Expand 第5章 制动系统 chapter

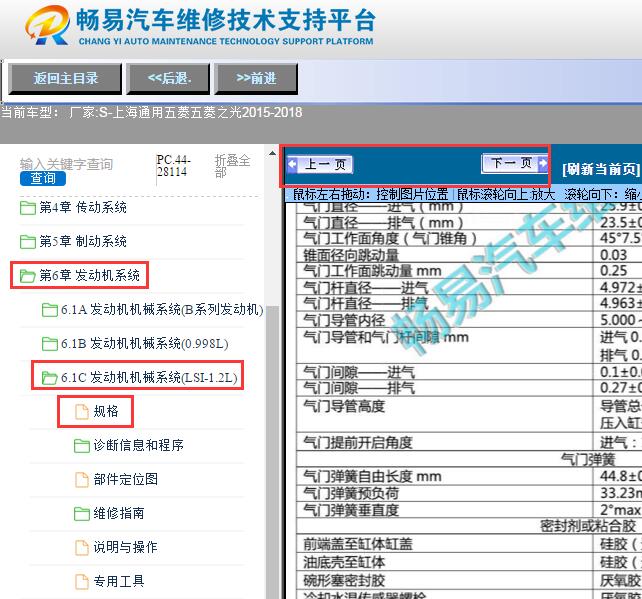(x=83, y=242)
